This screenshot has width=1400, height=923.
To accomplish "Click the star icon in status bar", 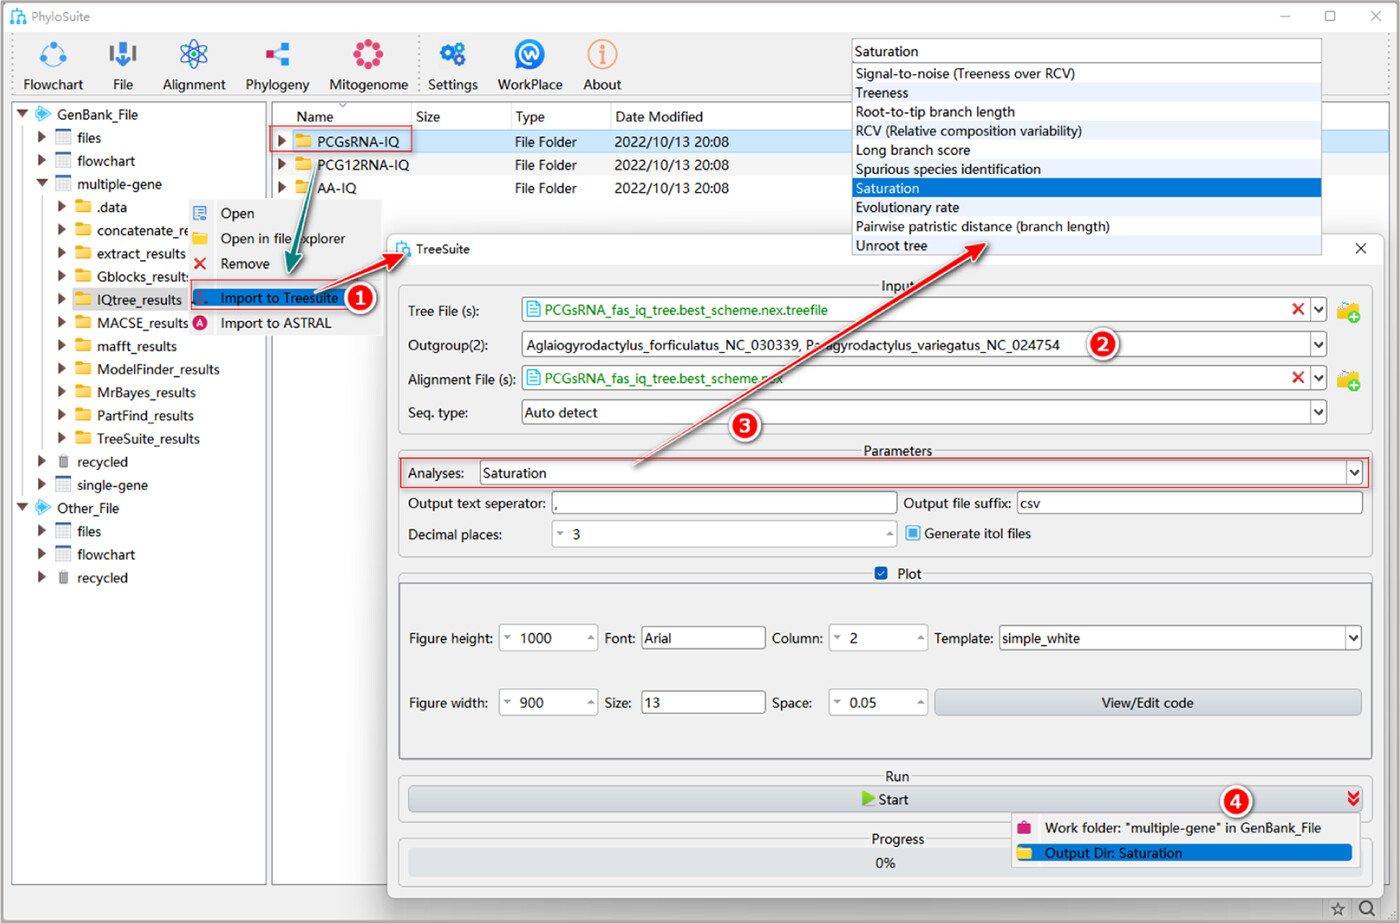I will [x=1338, y=908].
